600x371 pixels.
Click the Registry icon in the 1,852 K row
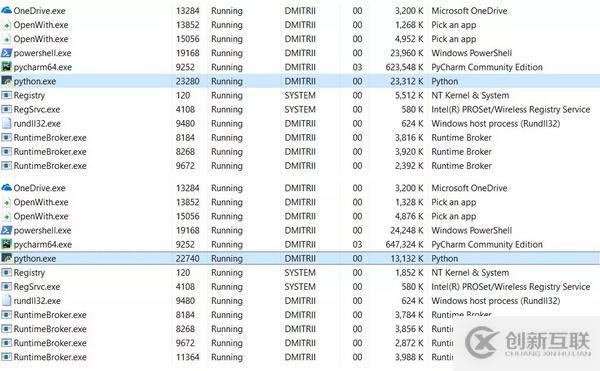7,273
